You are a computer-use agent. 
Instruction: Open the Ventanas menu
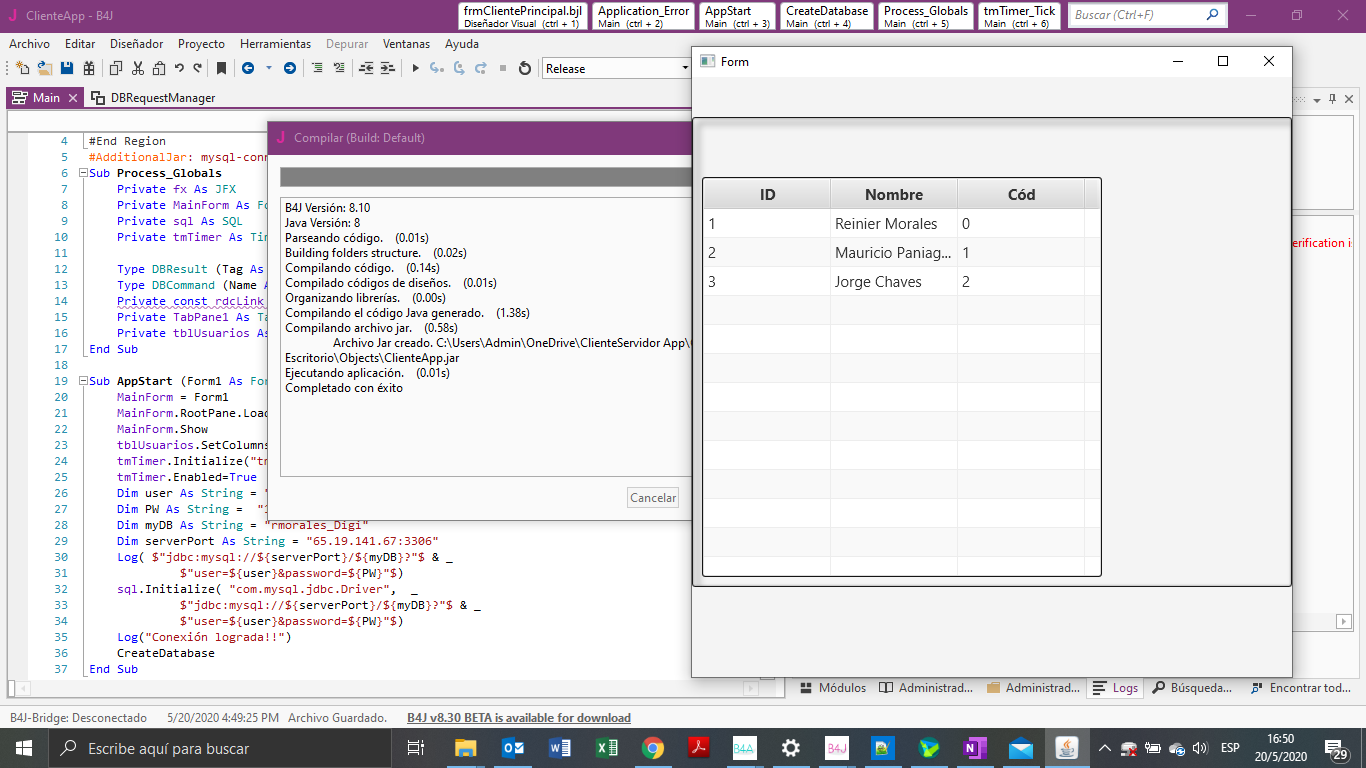pyautogui.click(x=406, y=44)
